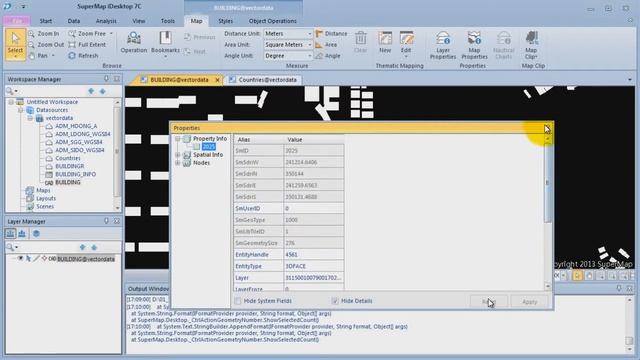Open the File menu button
This screenshot has width=640, height=360.
17,21
